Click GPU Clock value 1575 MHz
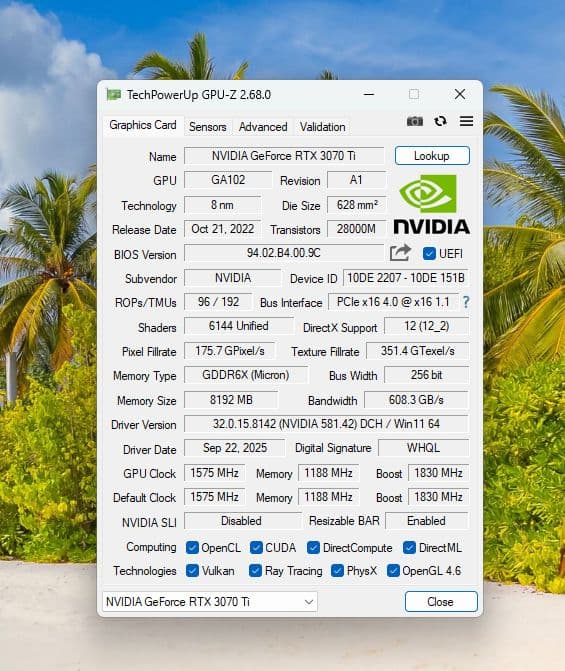Image resolution: width=565 pixels, height=671 pixels. [x=215, y=473]
